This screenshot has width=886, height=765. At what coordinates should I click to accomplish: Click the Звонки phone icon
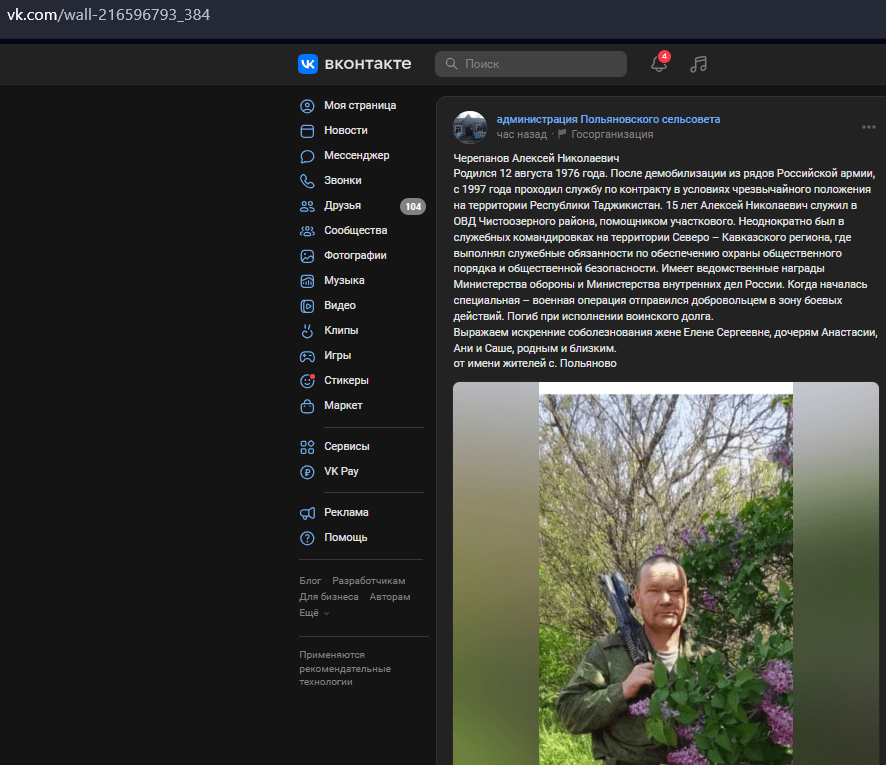tap(307, 181)
